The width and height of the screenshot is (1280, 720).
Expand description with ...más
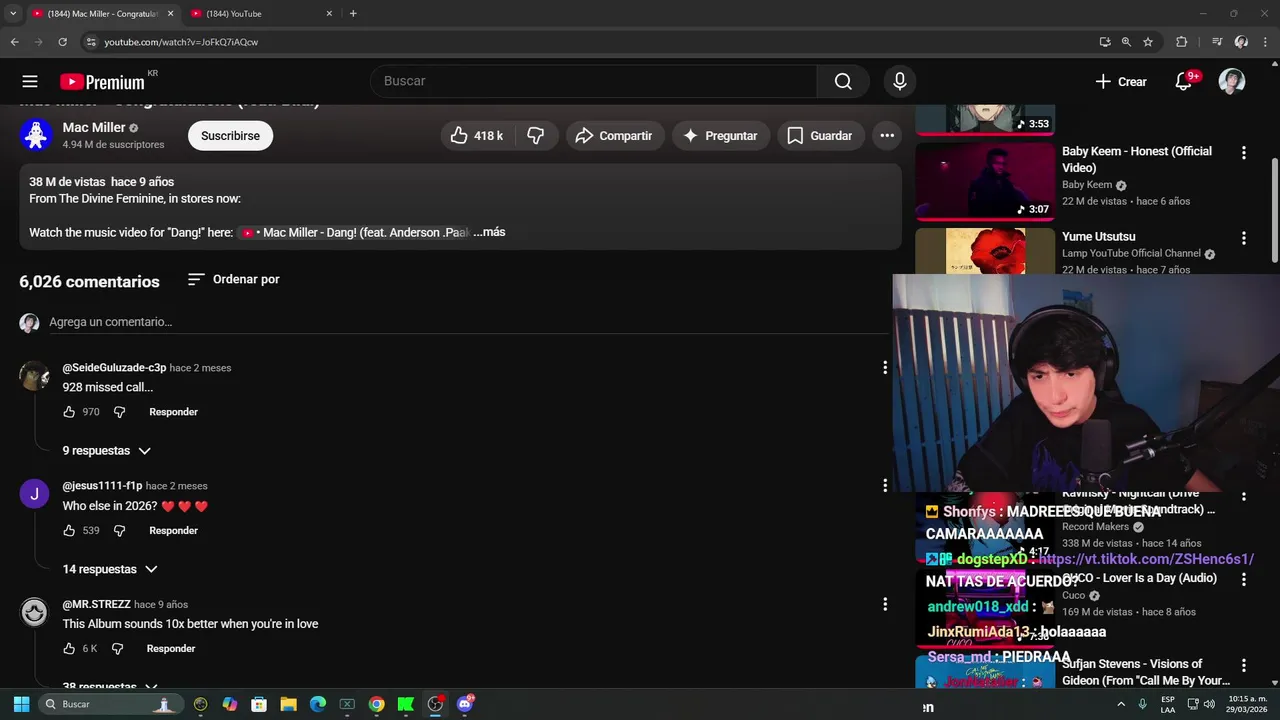point(489,232)
